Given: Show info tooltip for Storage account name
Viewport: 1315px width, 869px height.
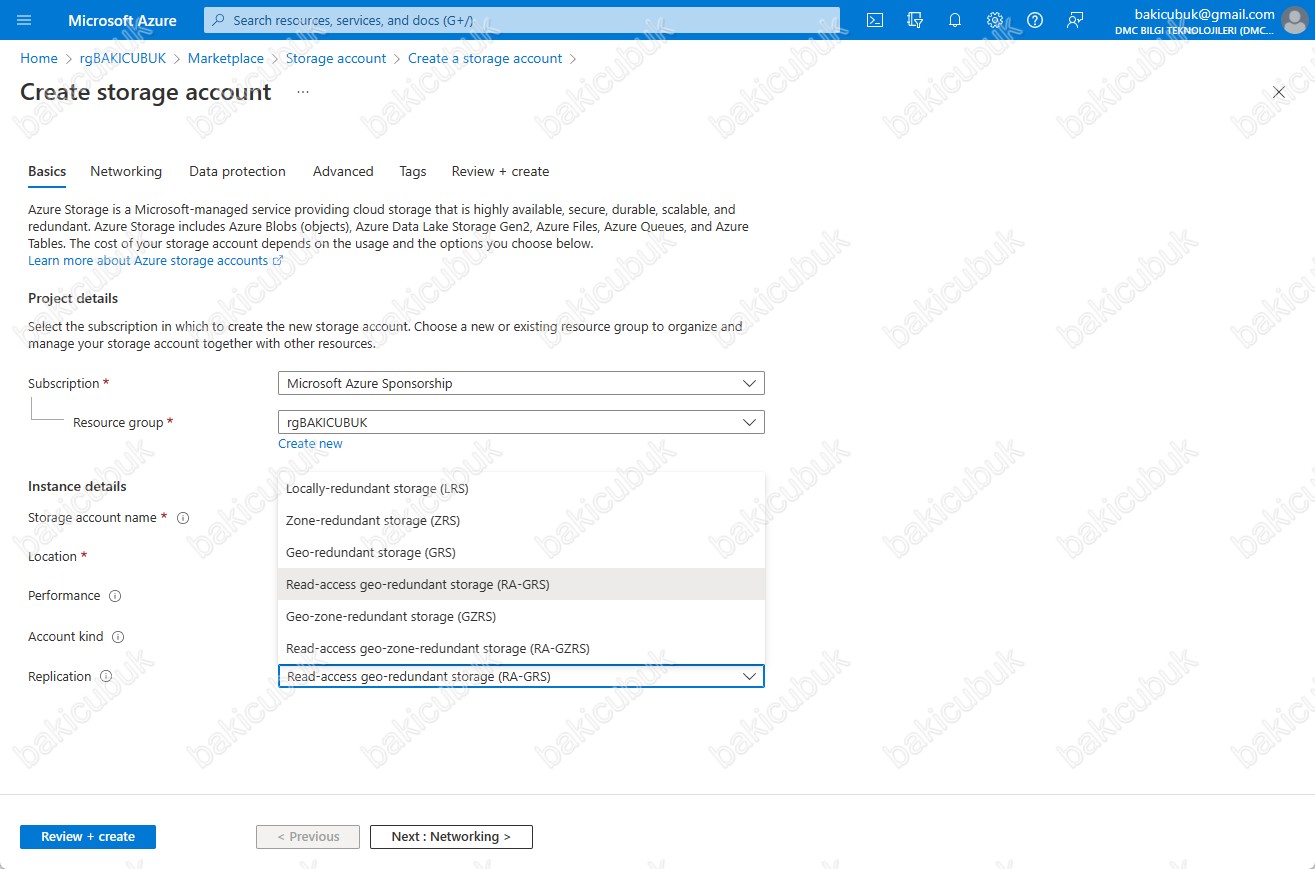Looking at the screenshot, I should point(183,518).
